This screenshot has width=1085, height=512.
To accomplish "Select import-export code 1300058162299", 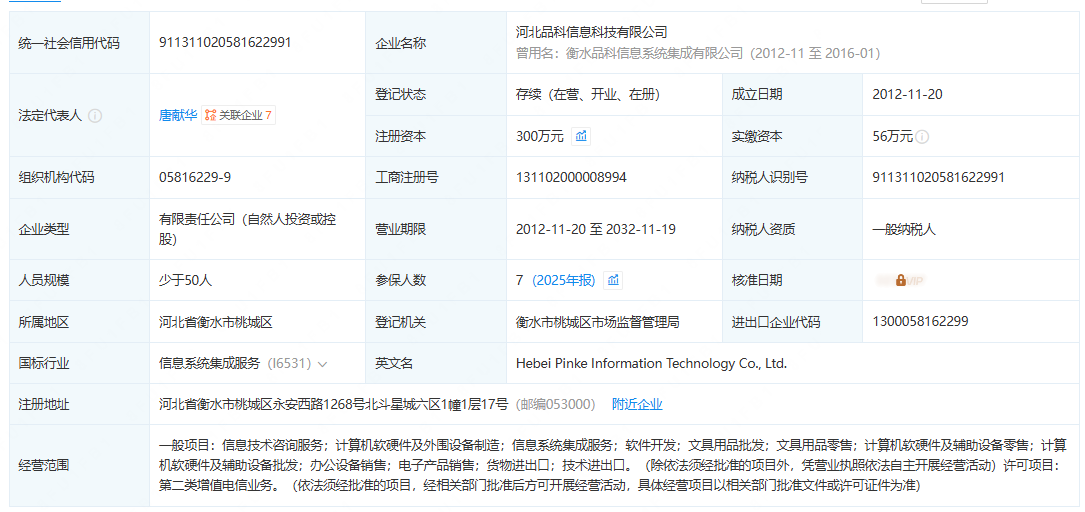I will (920, 321).
